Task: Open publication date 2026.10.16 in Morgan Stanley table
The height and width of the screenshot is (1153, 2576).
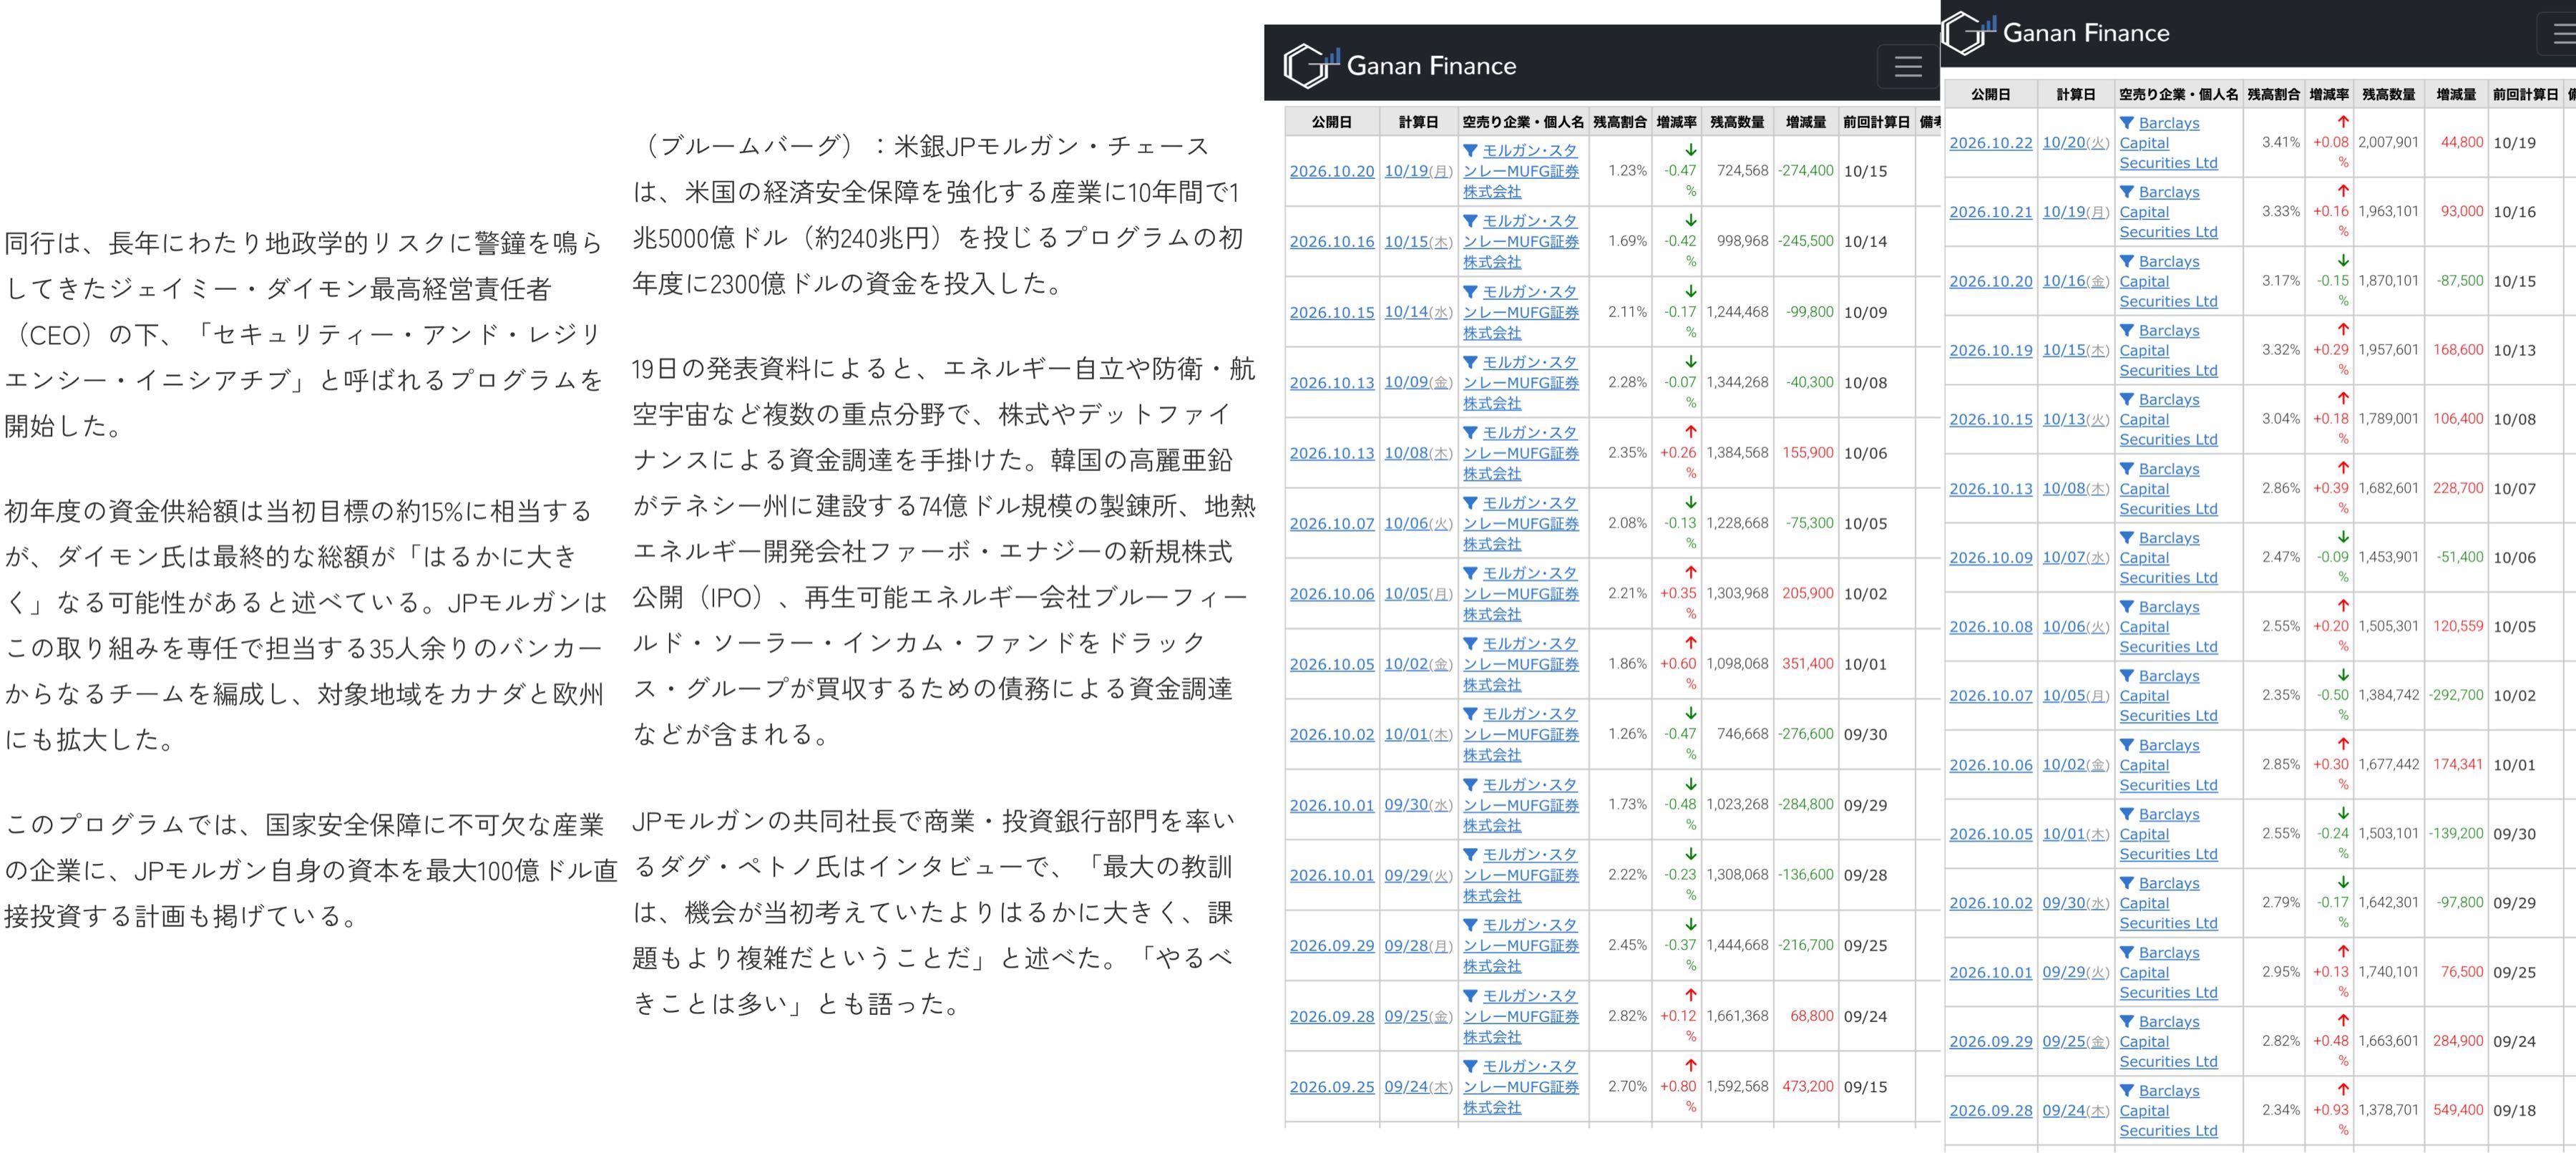Action: pos(1332,242)
